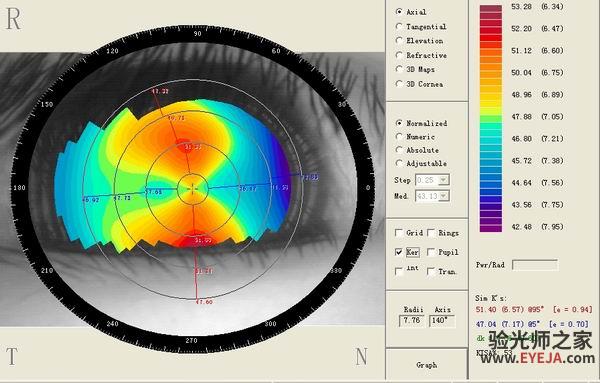Switch to the Numeric scale option

[x=399, y=137]
